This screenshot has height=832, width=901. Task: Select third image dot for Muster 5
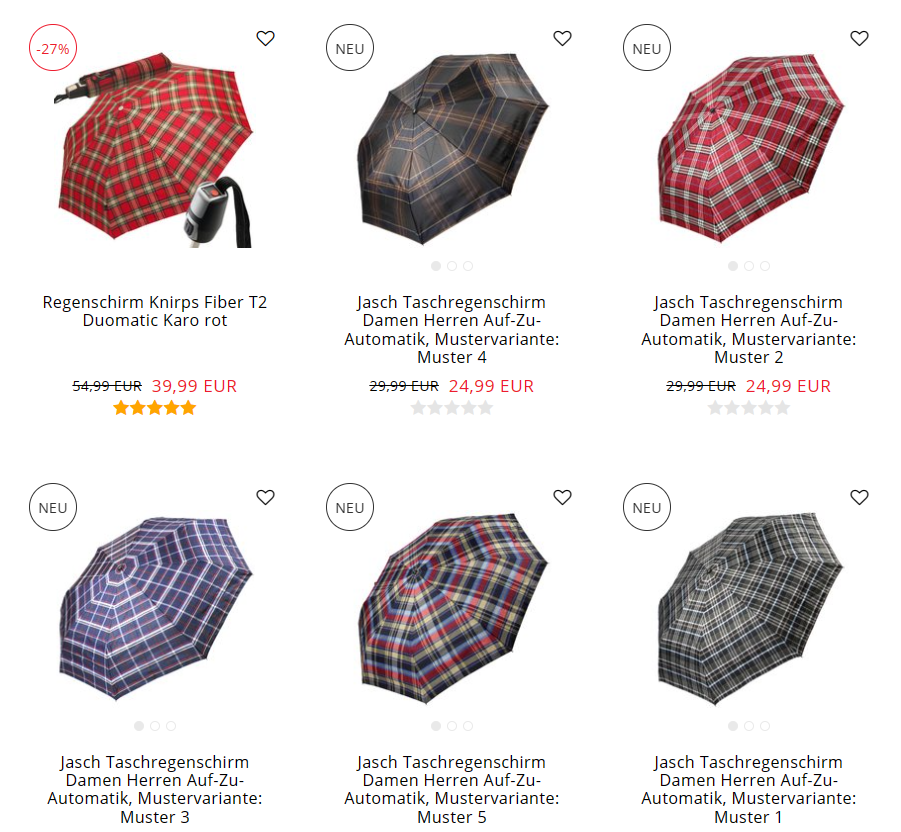pyautogui.click(x=468, y=726)
